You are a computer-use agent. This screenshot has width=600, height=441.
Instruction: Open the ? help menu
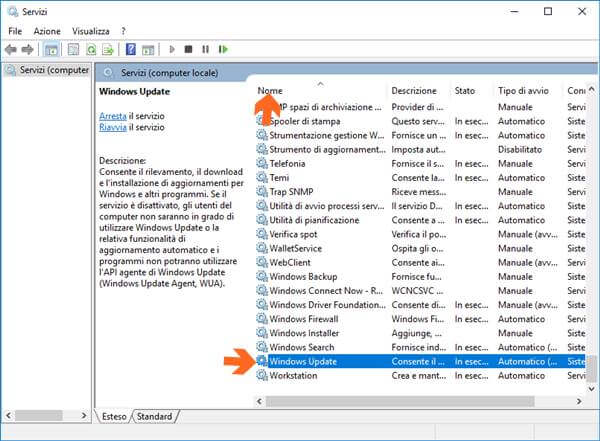(123, 31)
